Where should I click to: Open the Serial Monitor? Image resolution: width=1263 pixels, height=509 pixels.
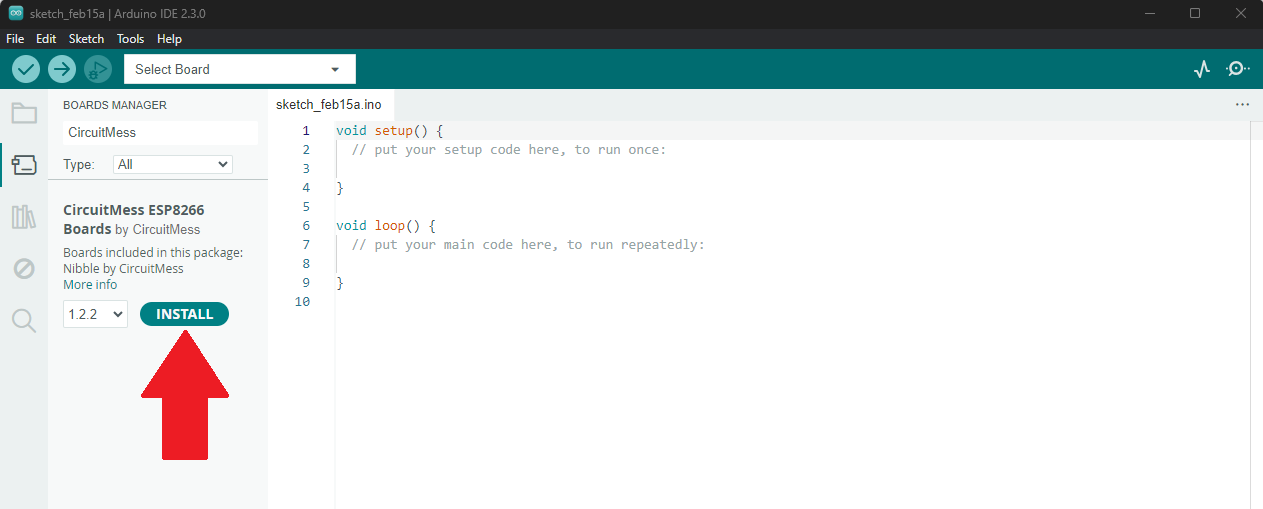coord(1238,69)
